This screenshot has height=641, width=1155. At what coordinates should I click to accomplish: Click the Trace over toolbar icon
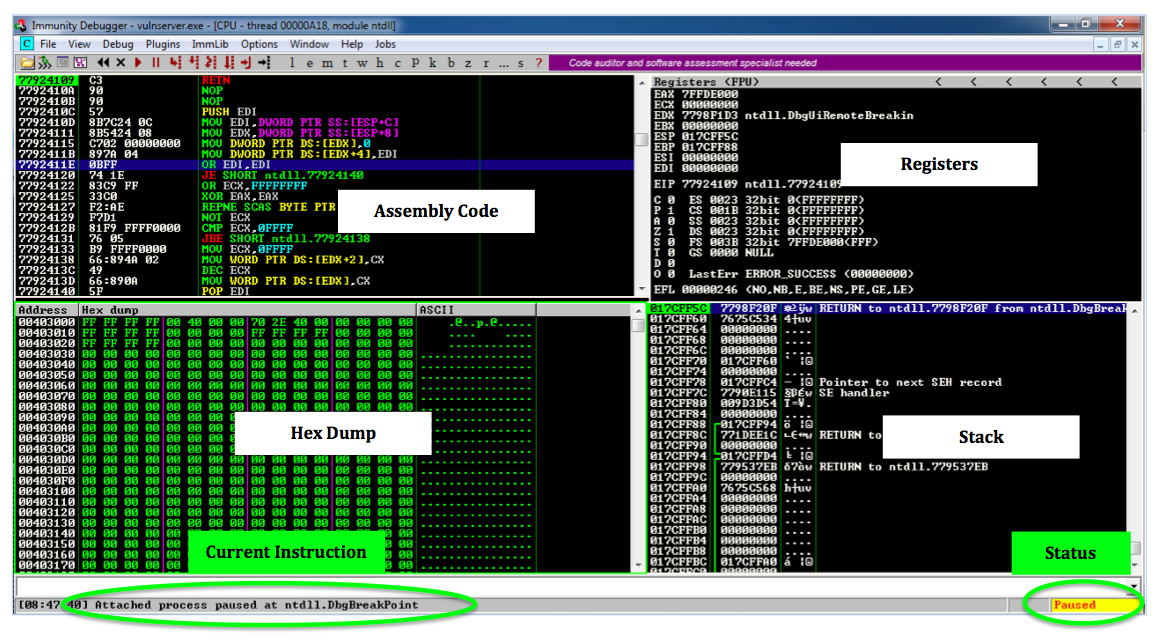coord(229,63)
